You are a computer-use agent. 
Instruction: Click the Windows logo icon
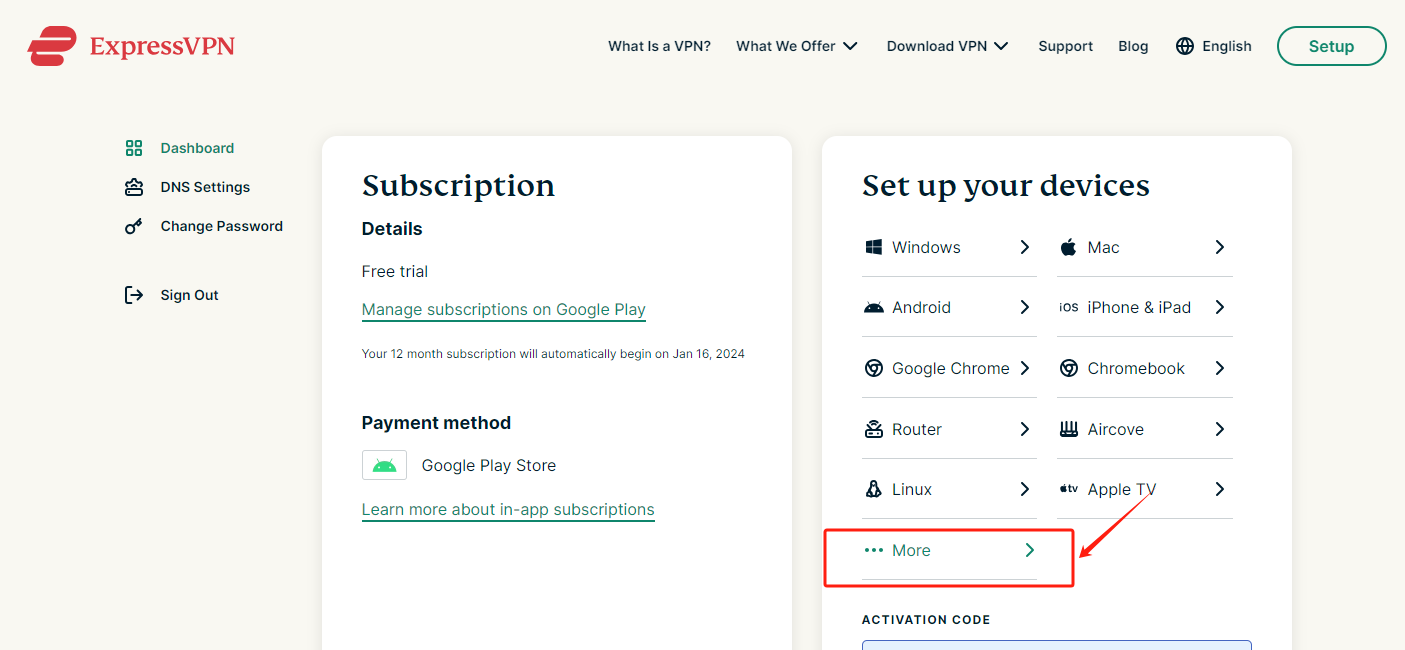[x=874, y=247]
